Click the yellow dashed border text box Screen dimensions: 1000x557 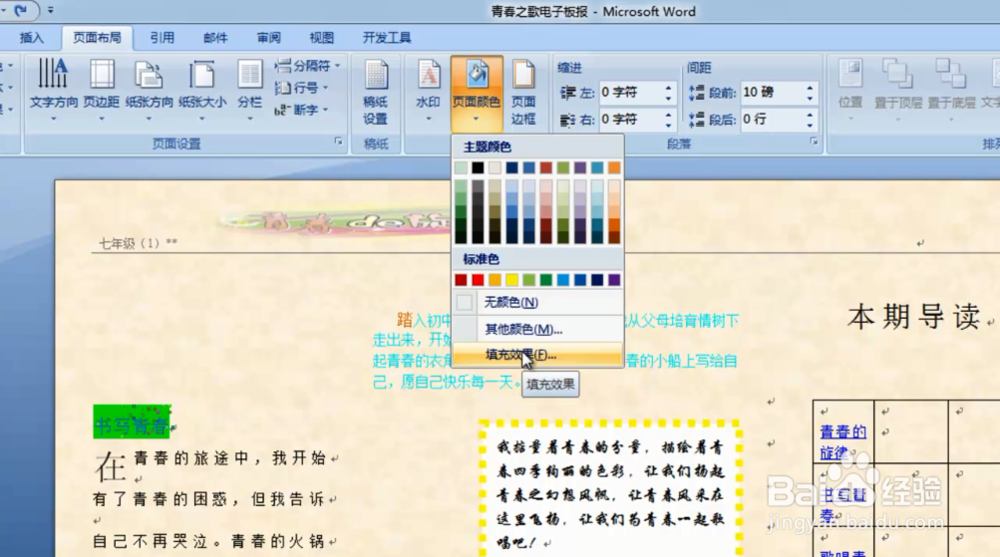pos(610,488)
